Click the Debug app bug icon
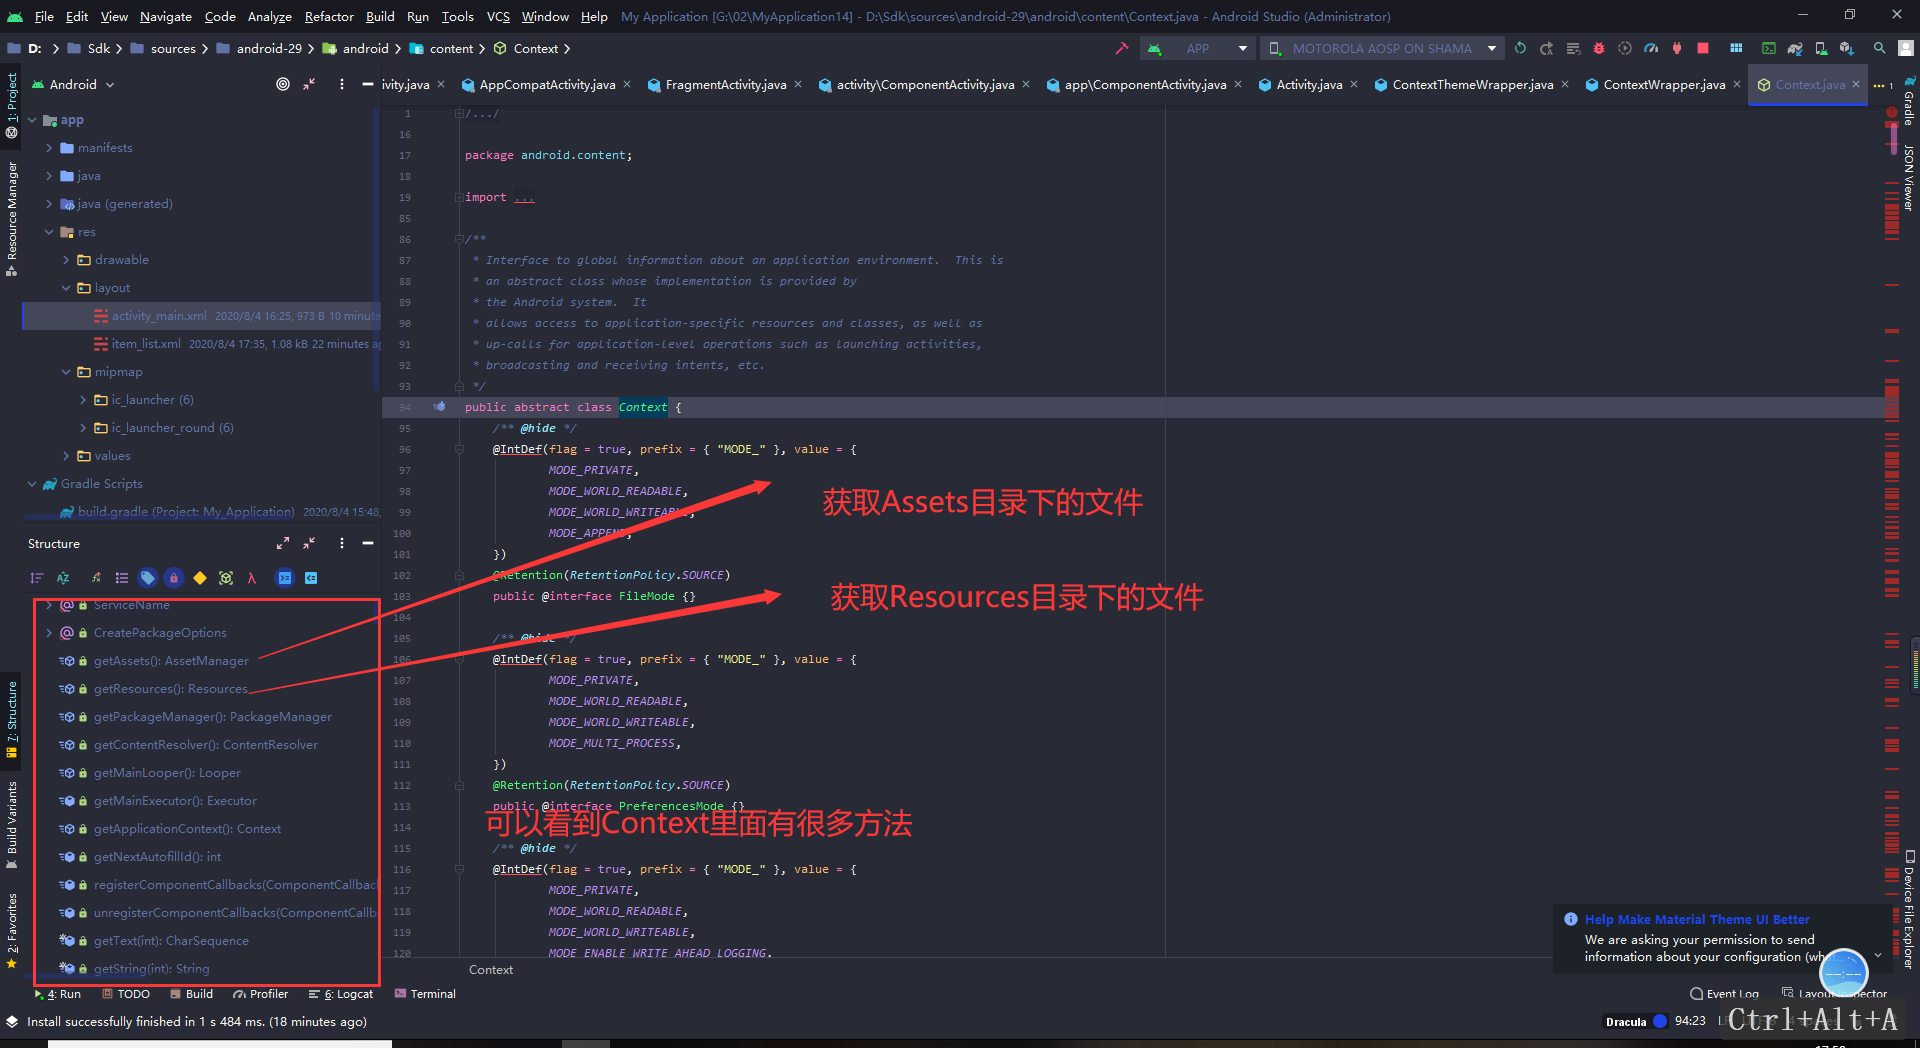The image size is (1920, 1048). pyautogui.click(x=1598, y=48)
